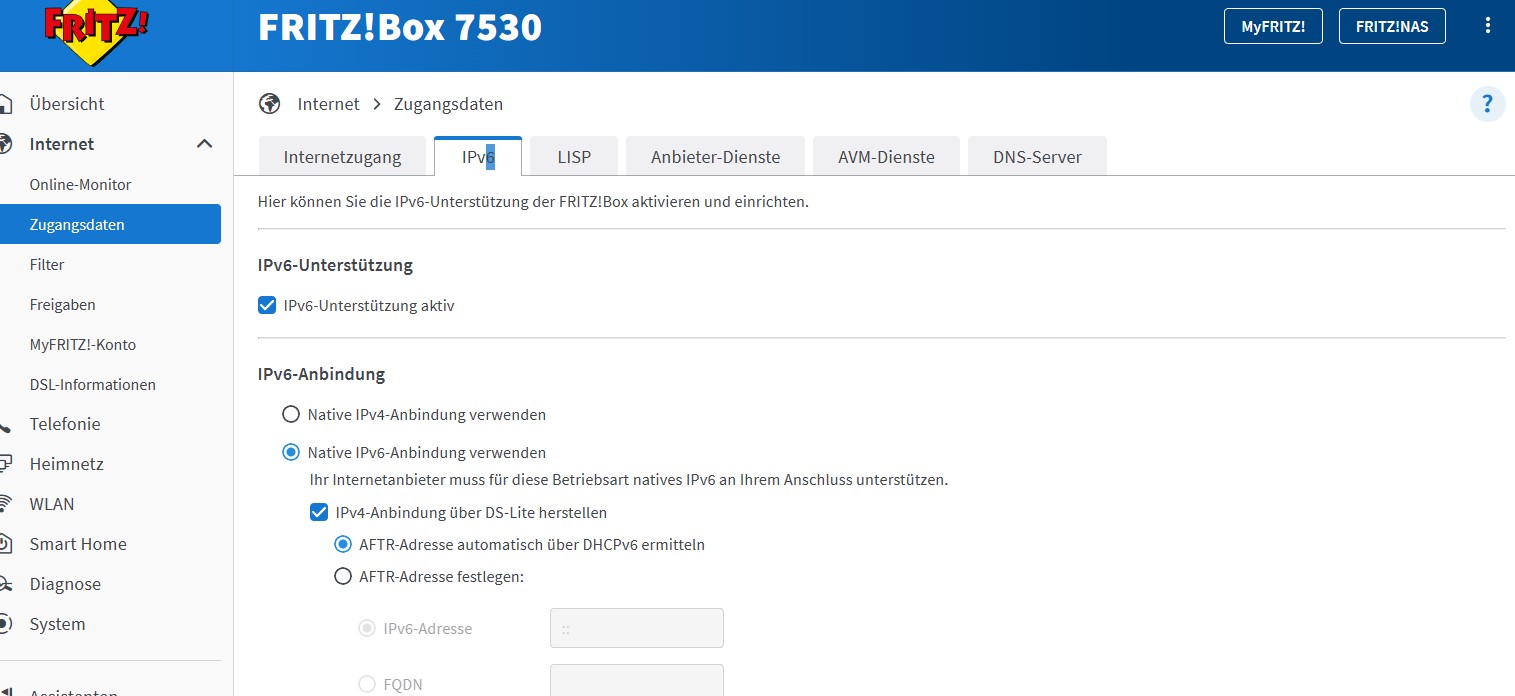
Task: Click the FQDN input field
Action: [x=636, y=681]
